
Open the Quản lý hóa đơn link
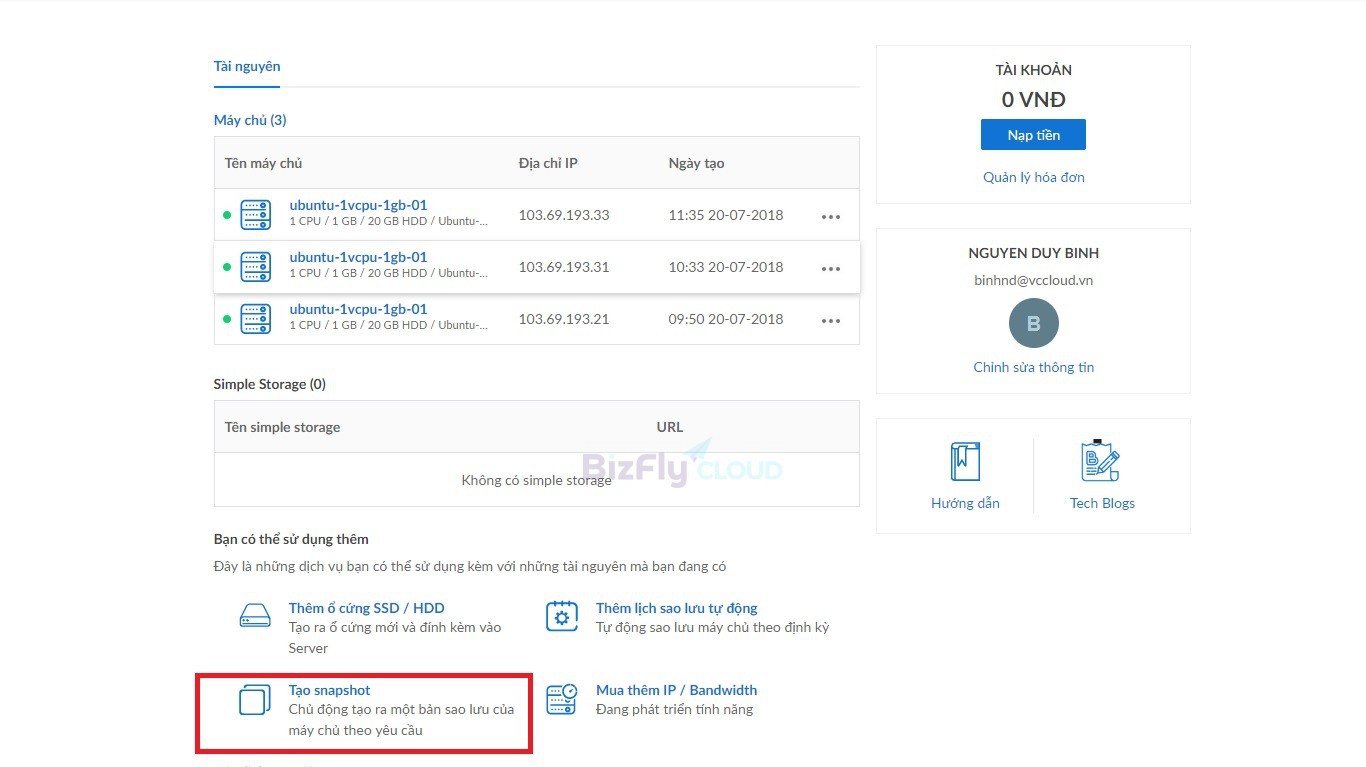[1033, 177]
